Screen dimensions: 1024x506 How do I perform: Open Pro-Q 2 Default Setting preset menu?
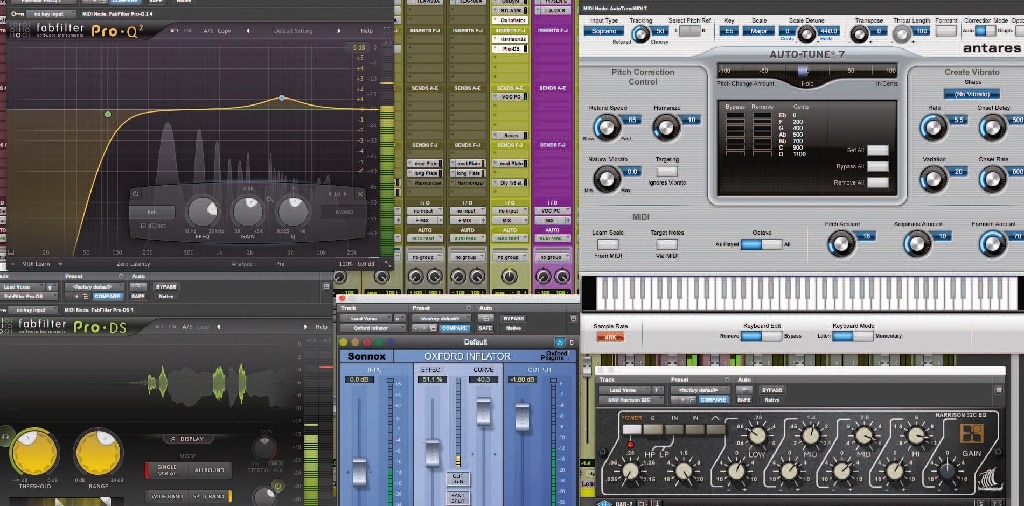click(x=293, y=31)
